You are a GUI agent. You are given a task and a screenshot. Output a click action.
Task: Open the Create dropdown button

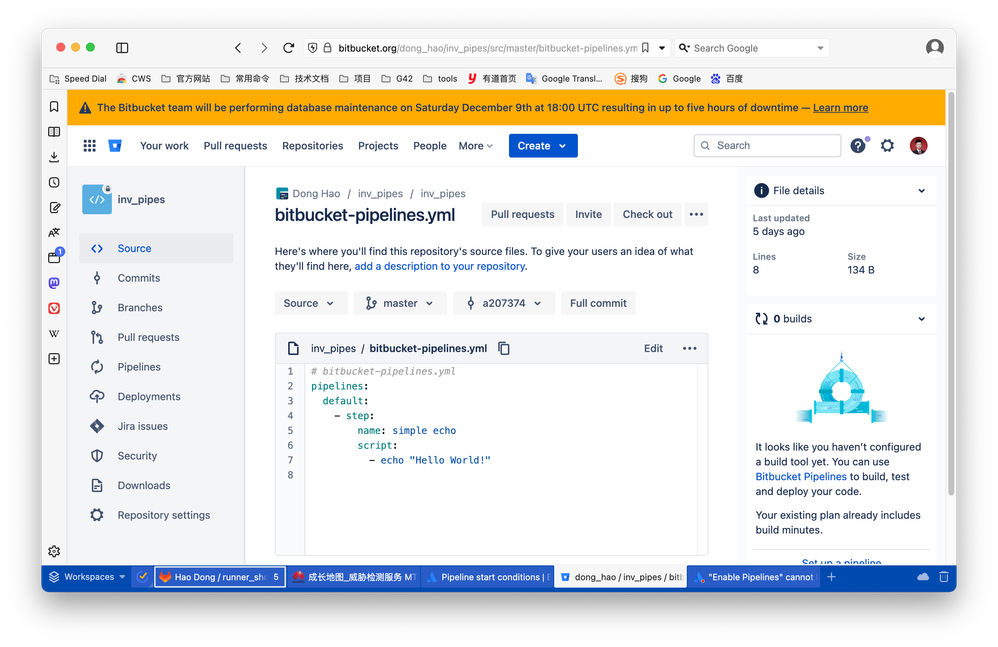point(543,146)
